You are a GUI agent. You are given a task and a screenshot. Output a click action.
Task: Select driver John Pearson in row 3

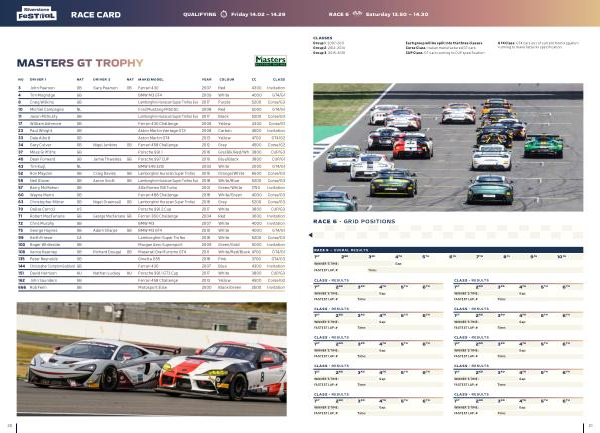[x=42, y=88]
